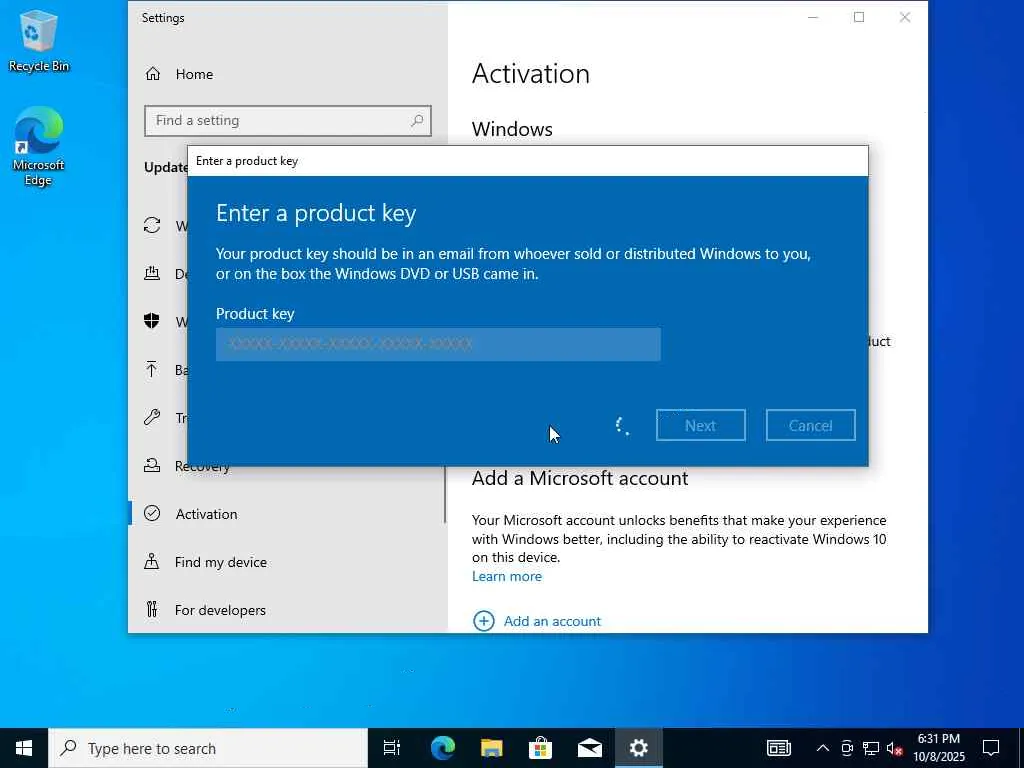Click the magnifier icon in Find a setting
Image resolution: width=1024 pixels, height=768 pixels.
417,120
